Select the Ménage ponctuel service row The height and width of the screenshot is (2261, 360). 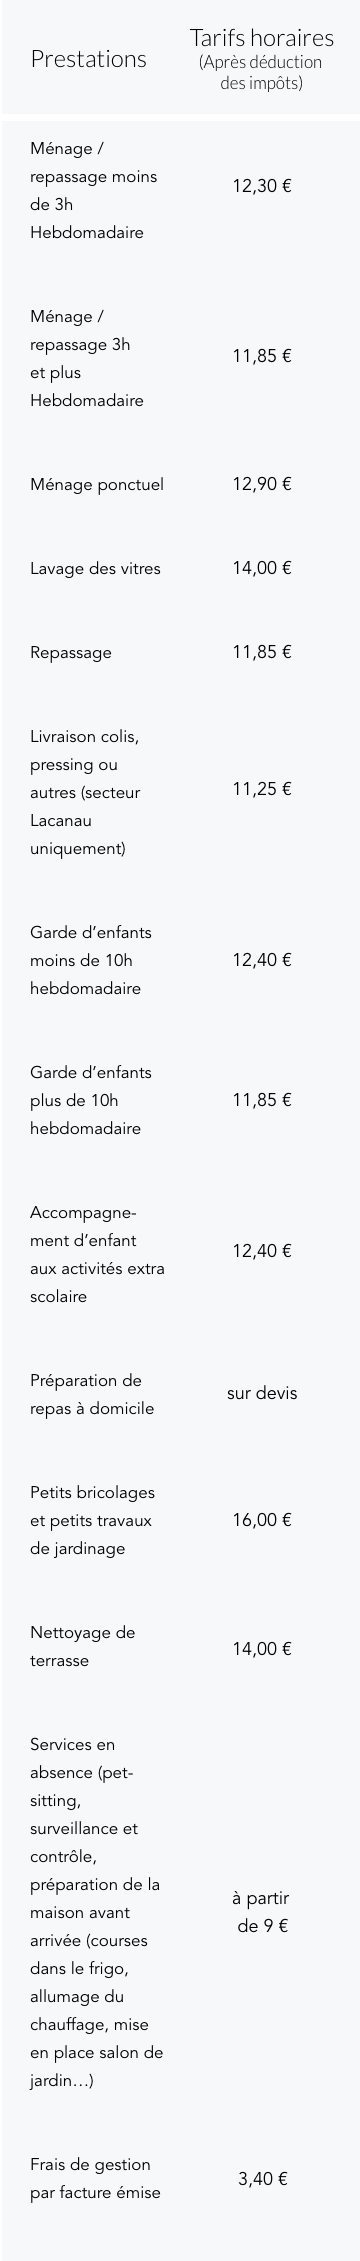[x=180, y=485]
